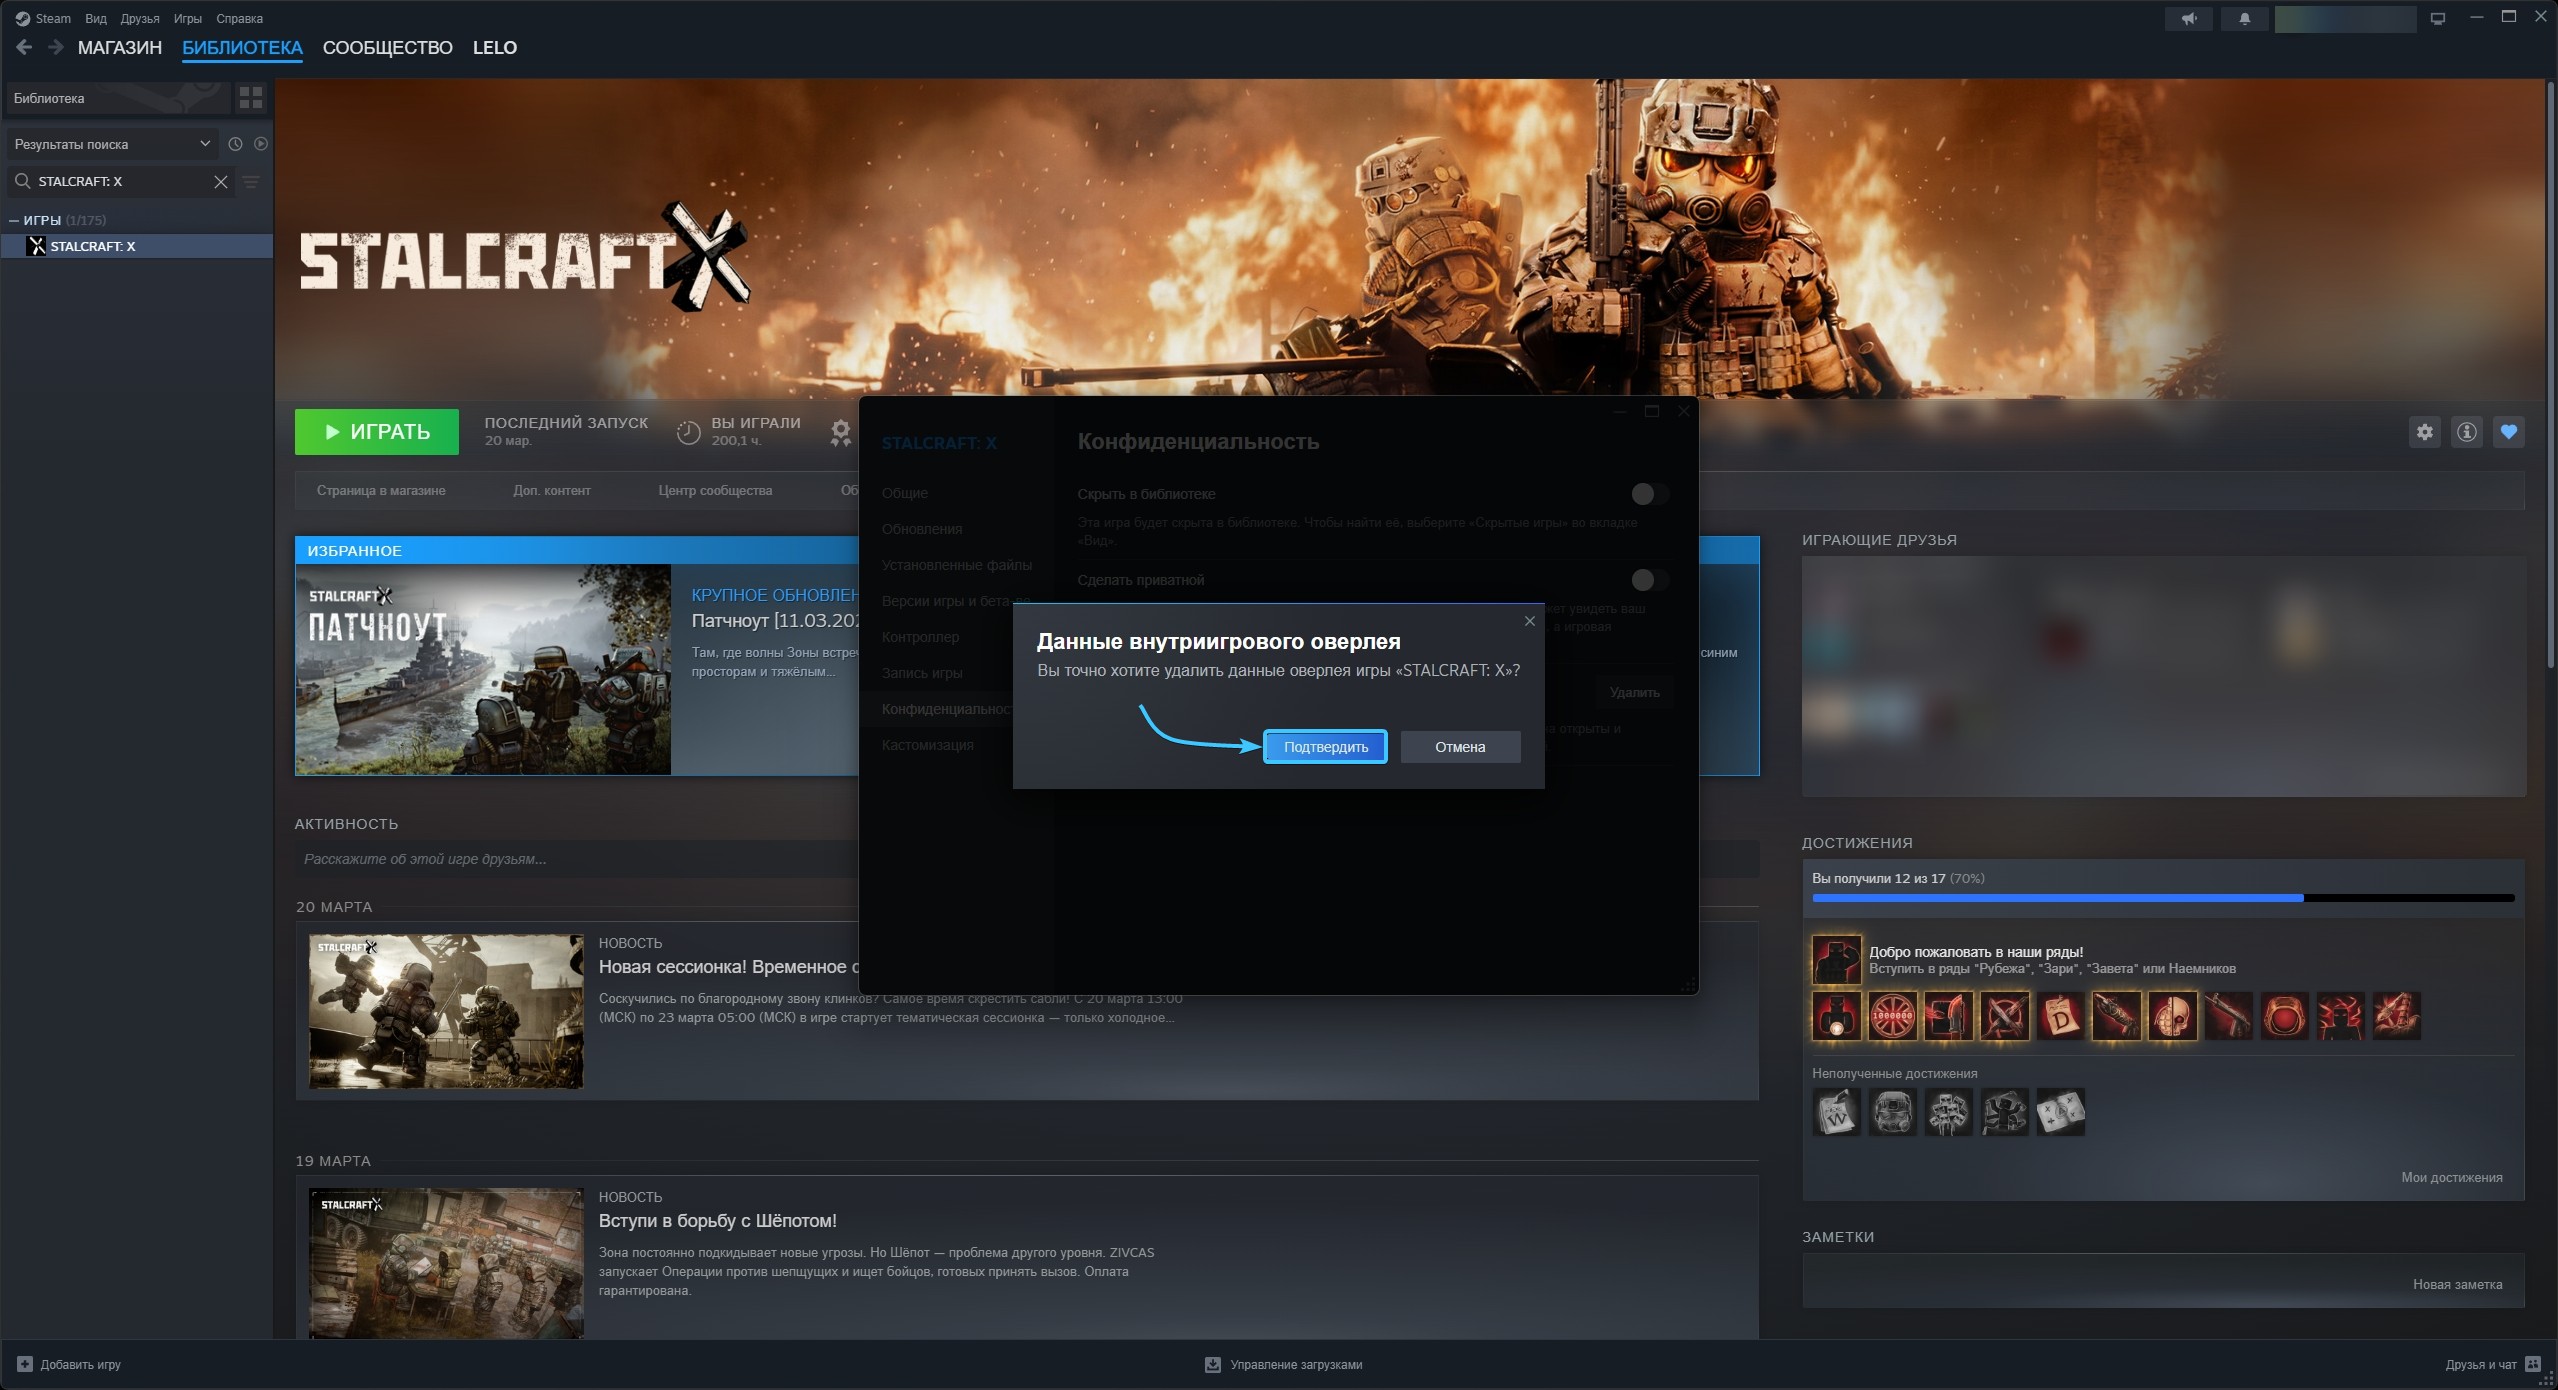Toggle 'Сделать приватной' switch
Viewport: 2558px width, 1390px height.
coord(1649,580)
